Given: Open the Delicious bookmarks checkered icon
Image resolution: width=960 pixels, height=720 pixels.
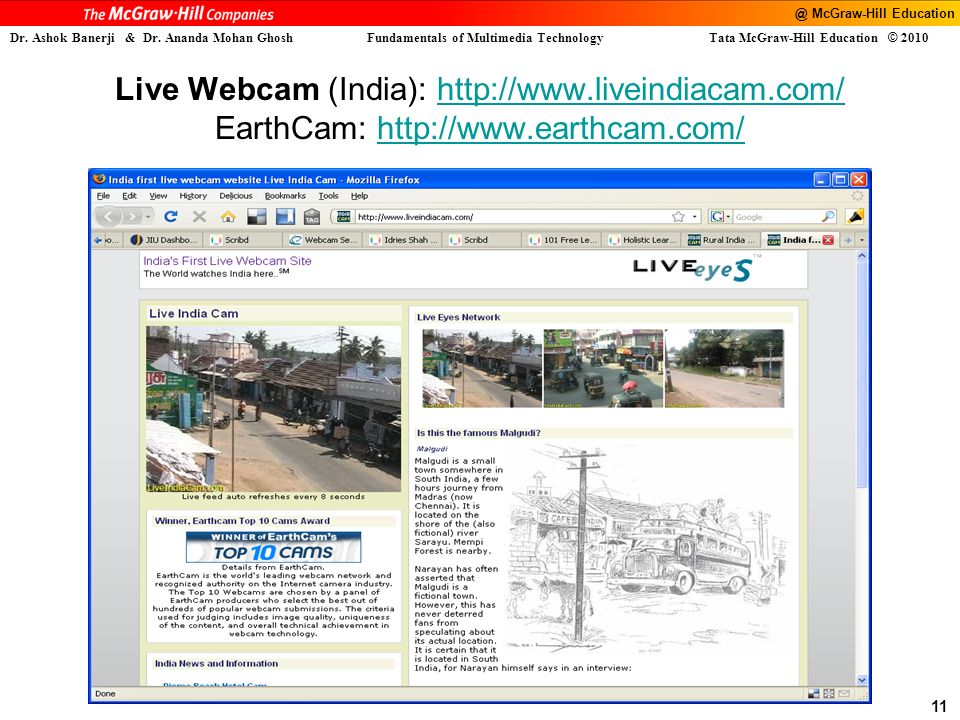Looking at the screenshot, I should click(x=257, y=216).
